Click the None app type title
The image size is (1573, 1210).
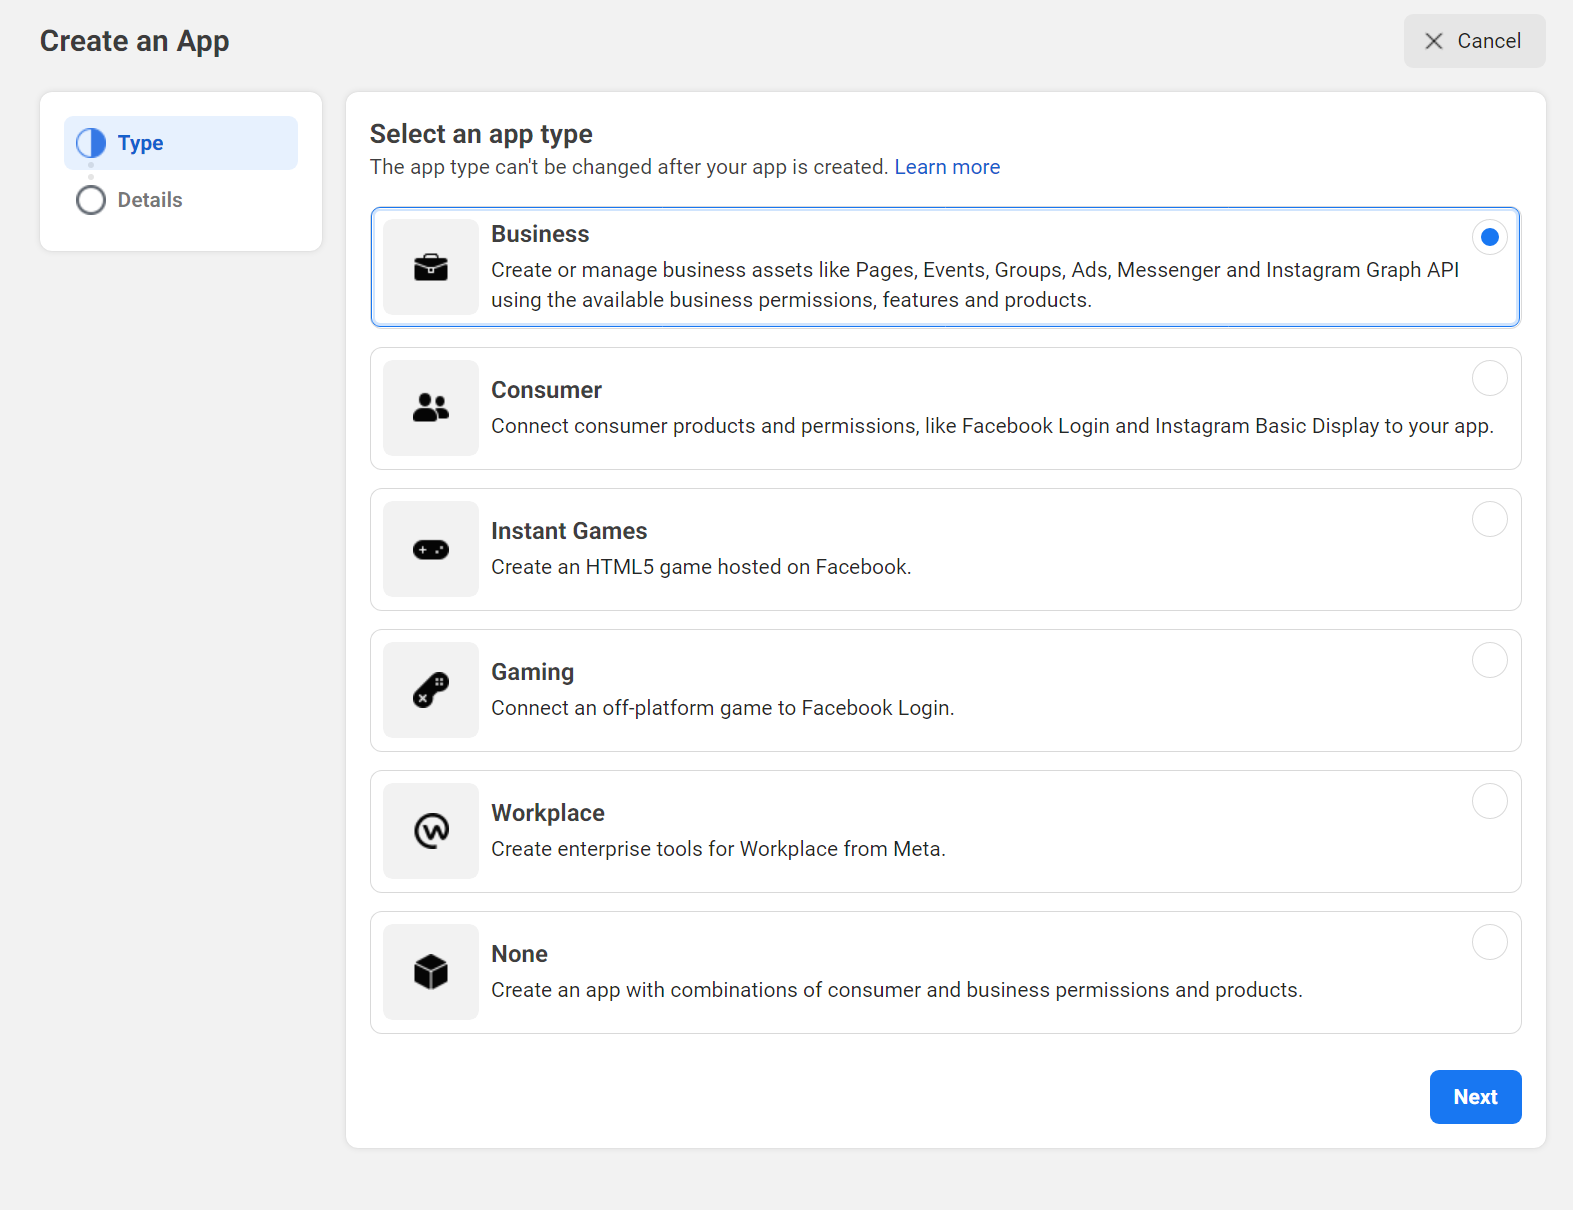[519, 954]
